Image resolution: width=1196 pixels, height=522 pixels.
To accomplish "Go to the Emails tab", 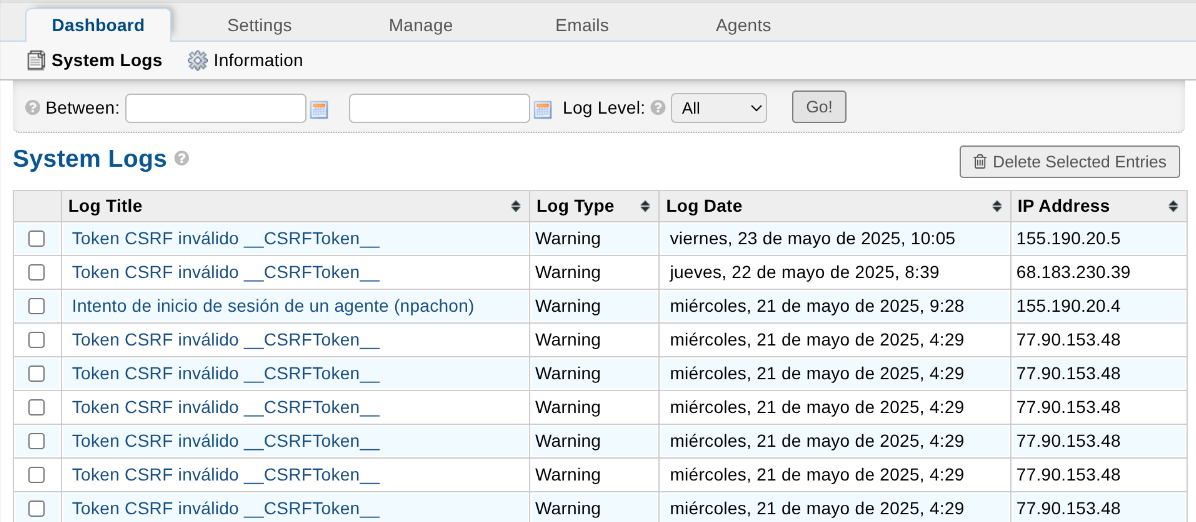I will pos(582,26).
